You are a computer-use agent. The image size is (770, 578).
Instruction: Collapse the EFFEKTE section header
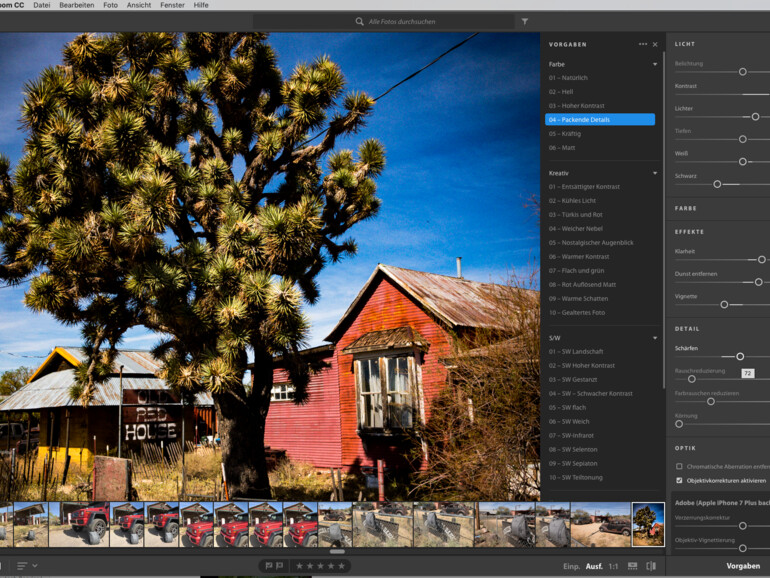689,232
